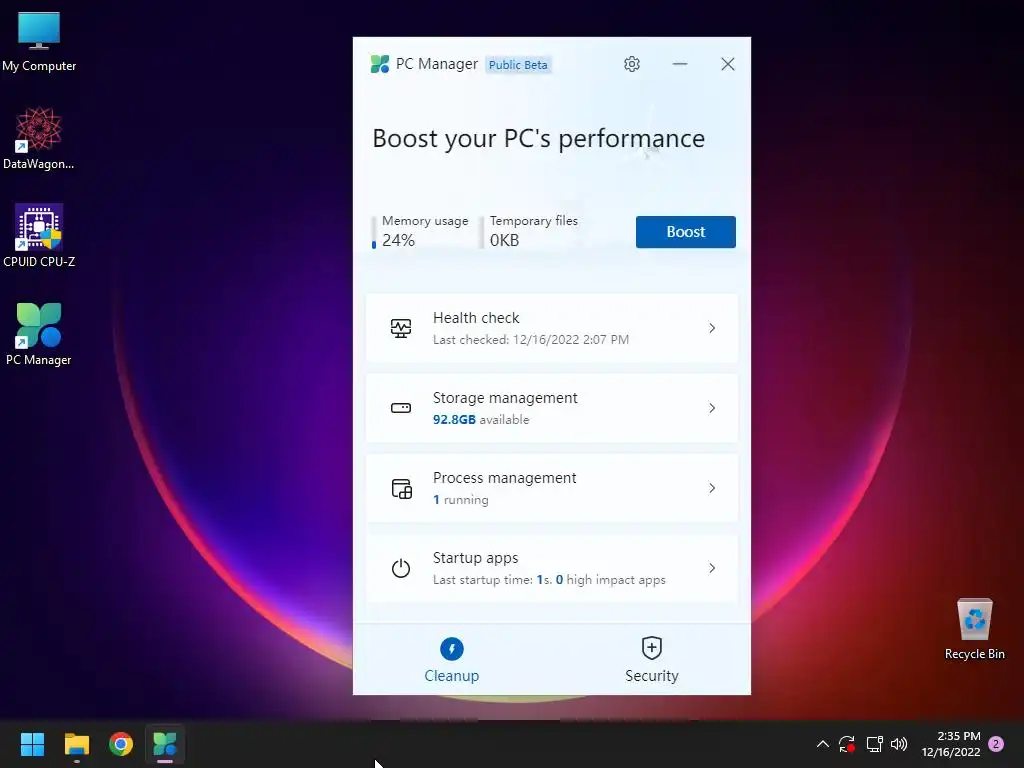Click PC Manager taskbar icon

(165, 744)
